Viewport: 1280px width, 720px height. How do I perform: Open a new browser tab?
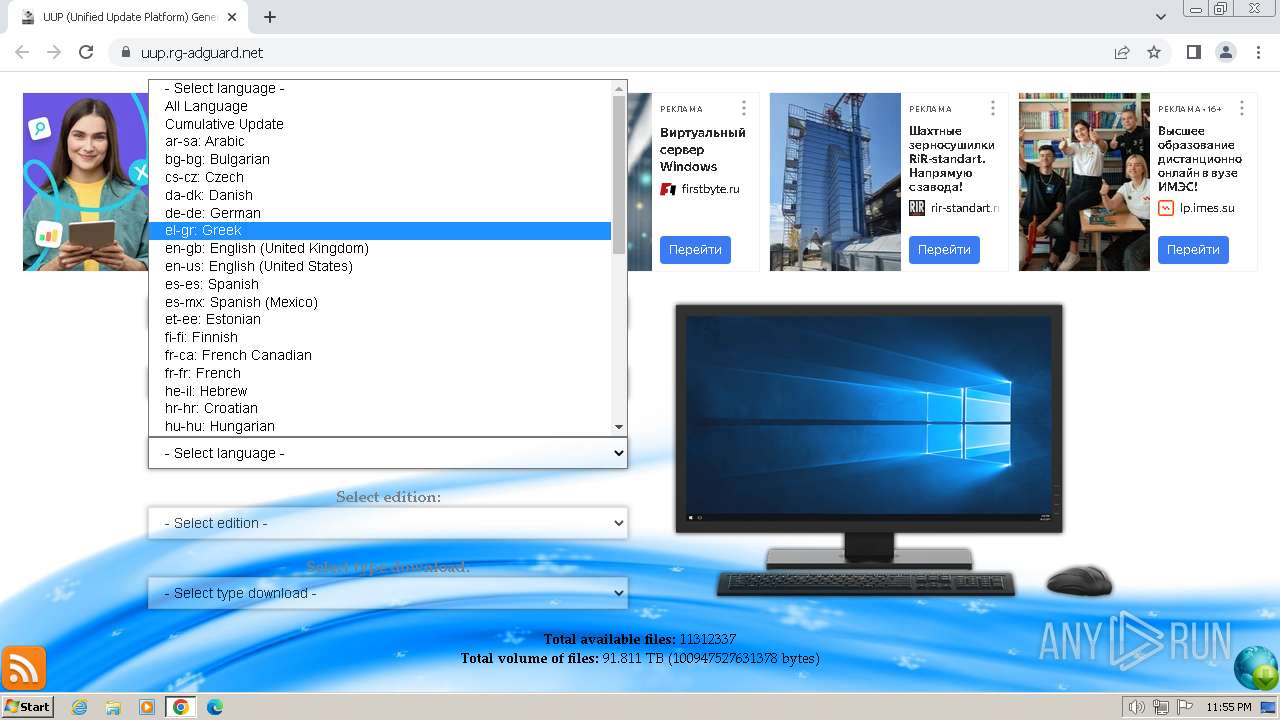point(270,17)
